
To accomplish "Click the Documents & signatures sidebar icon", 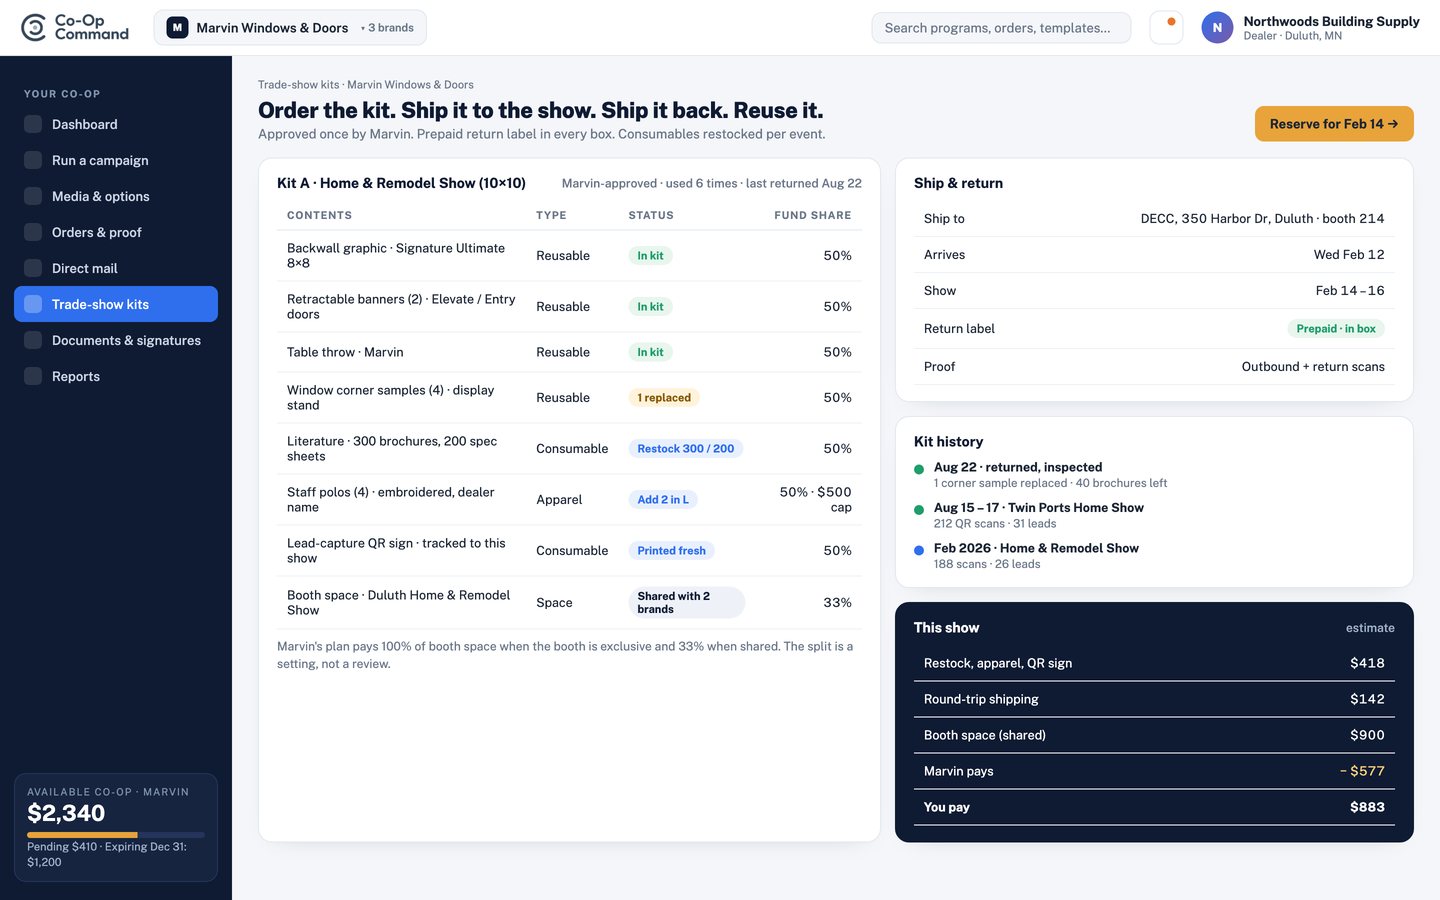I will click(x=33, y=340).
